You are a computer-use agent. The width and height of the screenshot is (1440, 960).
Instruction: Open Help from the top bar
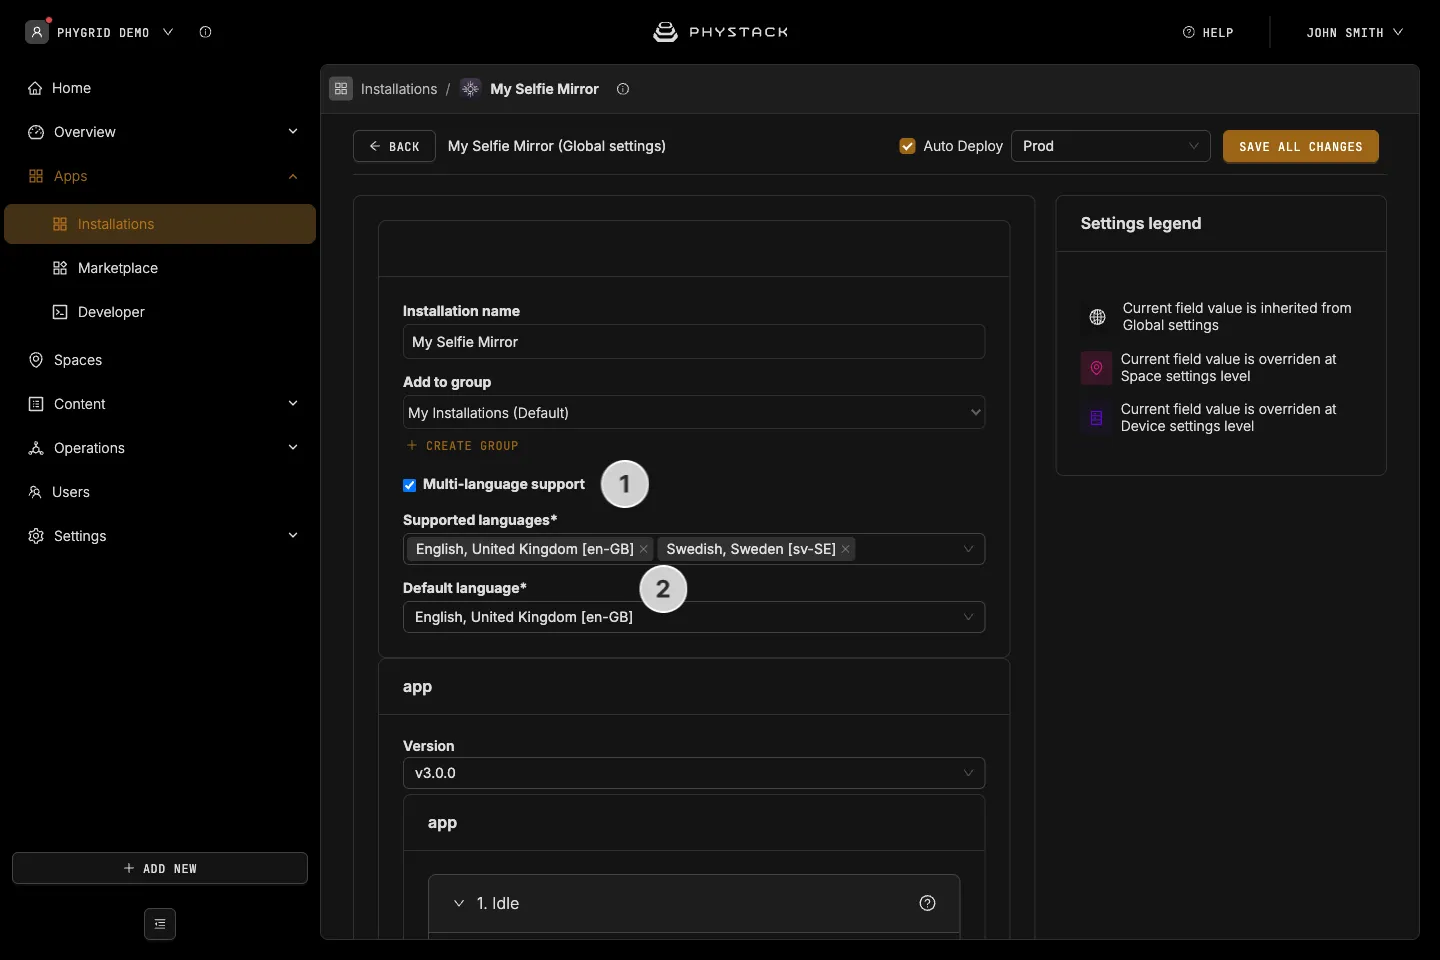coord(1208,32)
